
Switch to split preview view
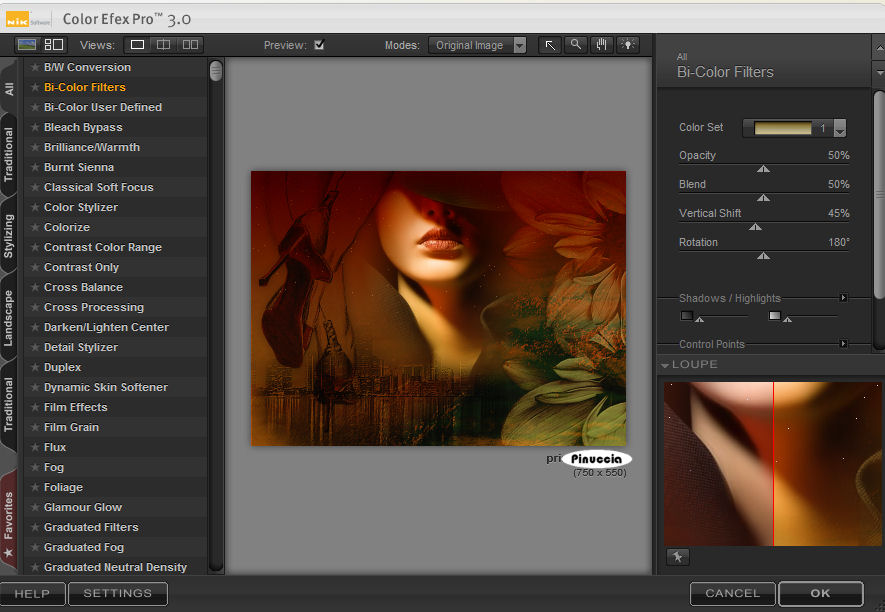pos(164,45)
